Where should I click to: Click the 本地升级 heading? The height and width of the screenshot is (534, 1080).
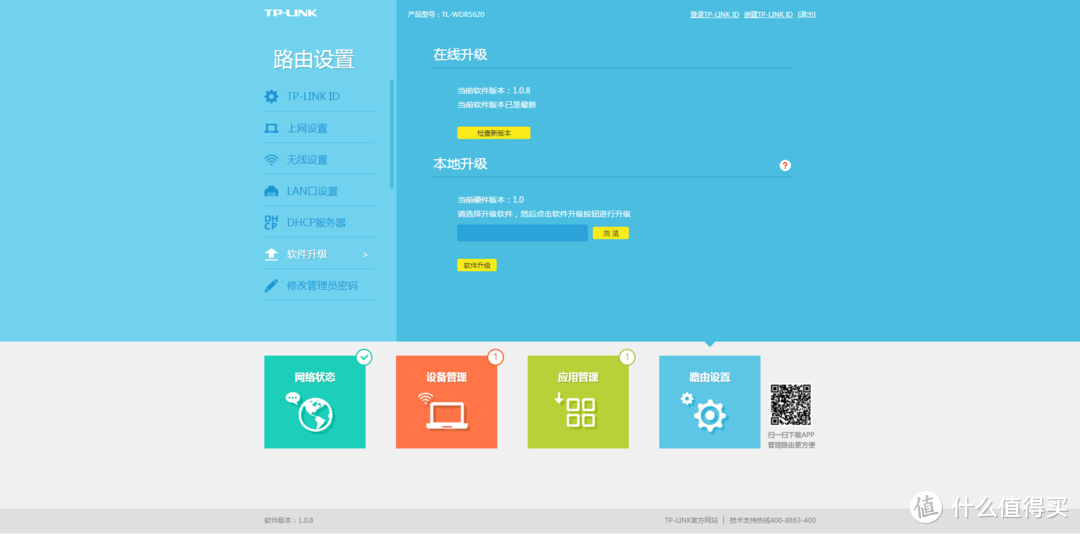click(x=460, y=164)
